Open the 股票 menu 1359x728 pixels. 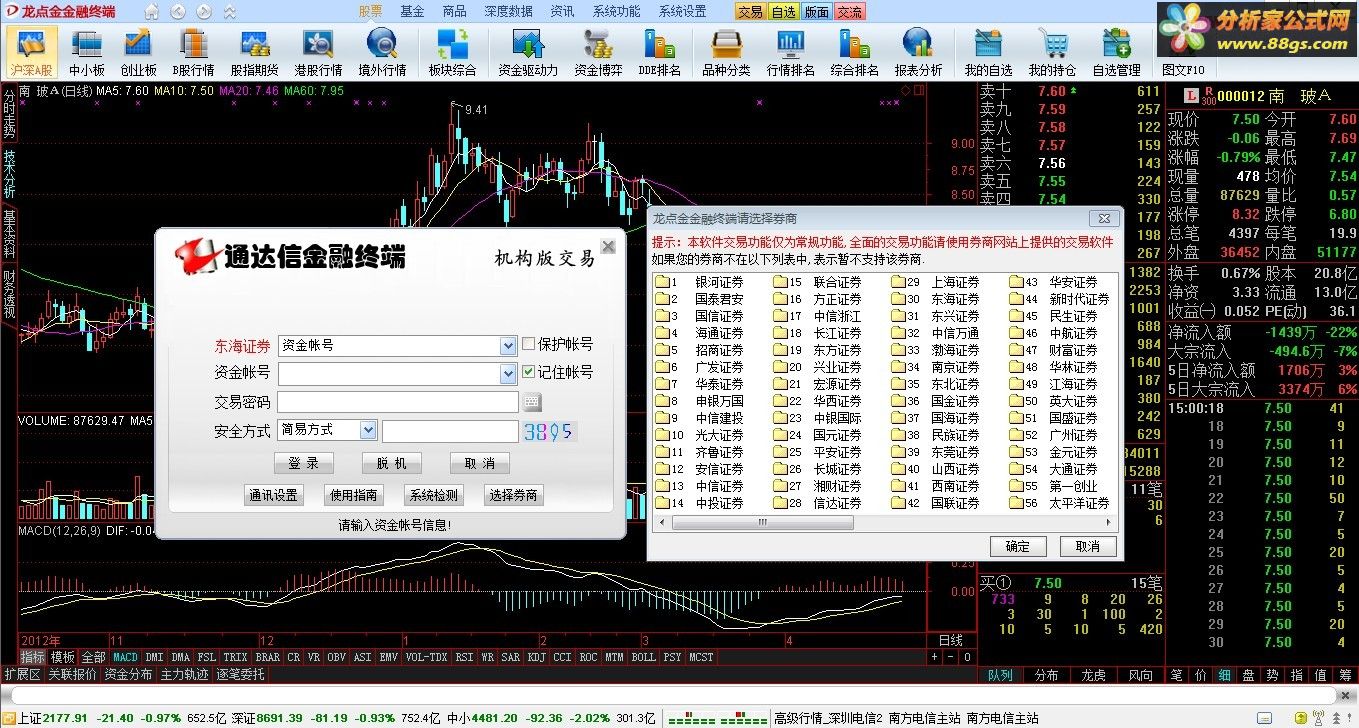[370, 12]
